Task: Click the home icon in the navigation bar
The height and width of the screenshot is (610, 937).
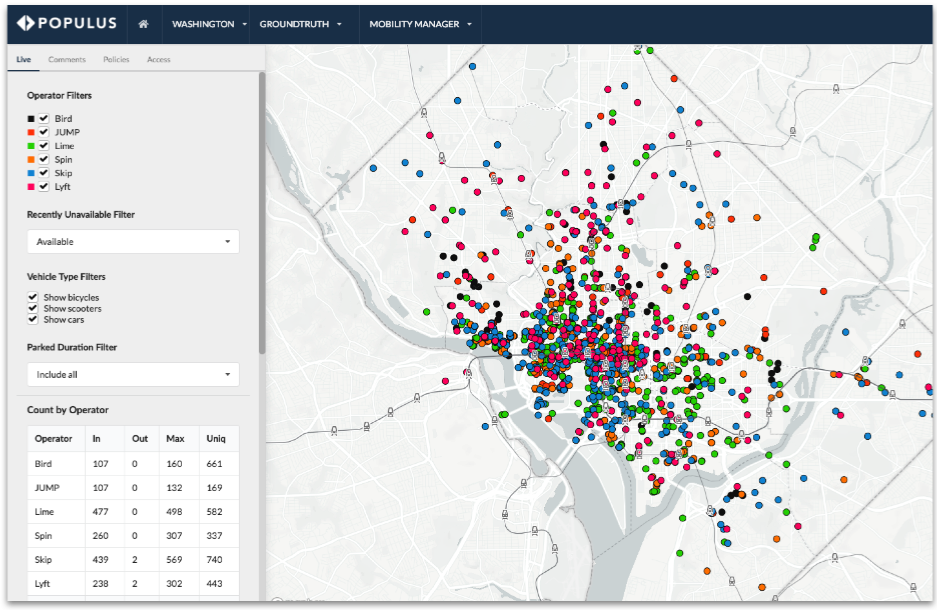Action: [143, 23]
